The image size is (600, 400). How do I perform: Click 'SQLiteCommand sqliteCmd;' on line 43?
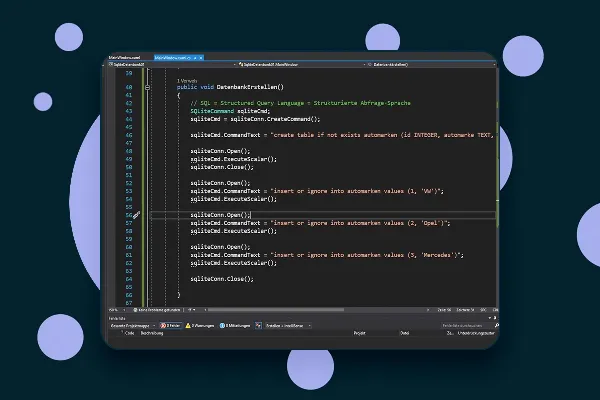click(x=230, y=111)
